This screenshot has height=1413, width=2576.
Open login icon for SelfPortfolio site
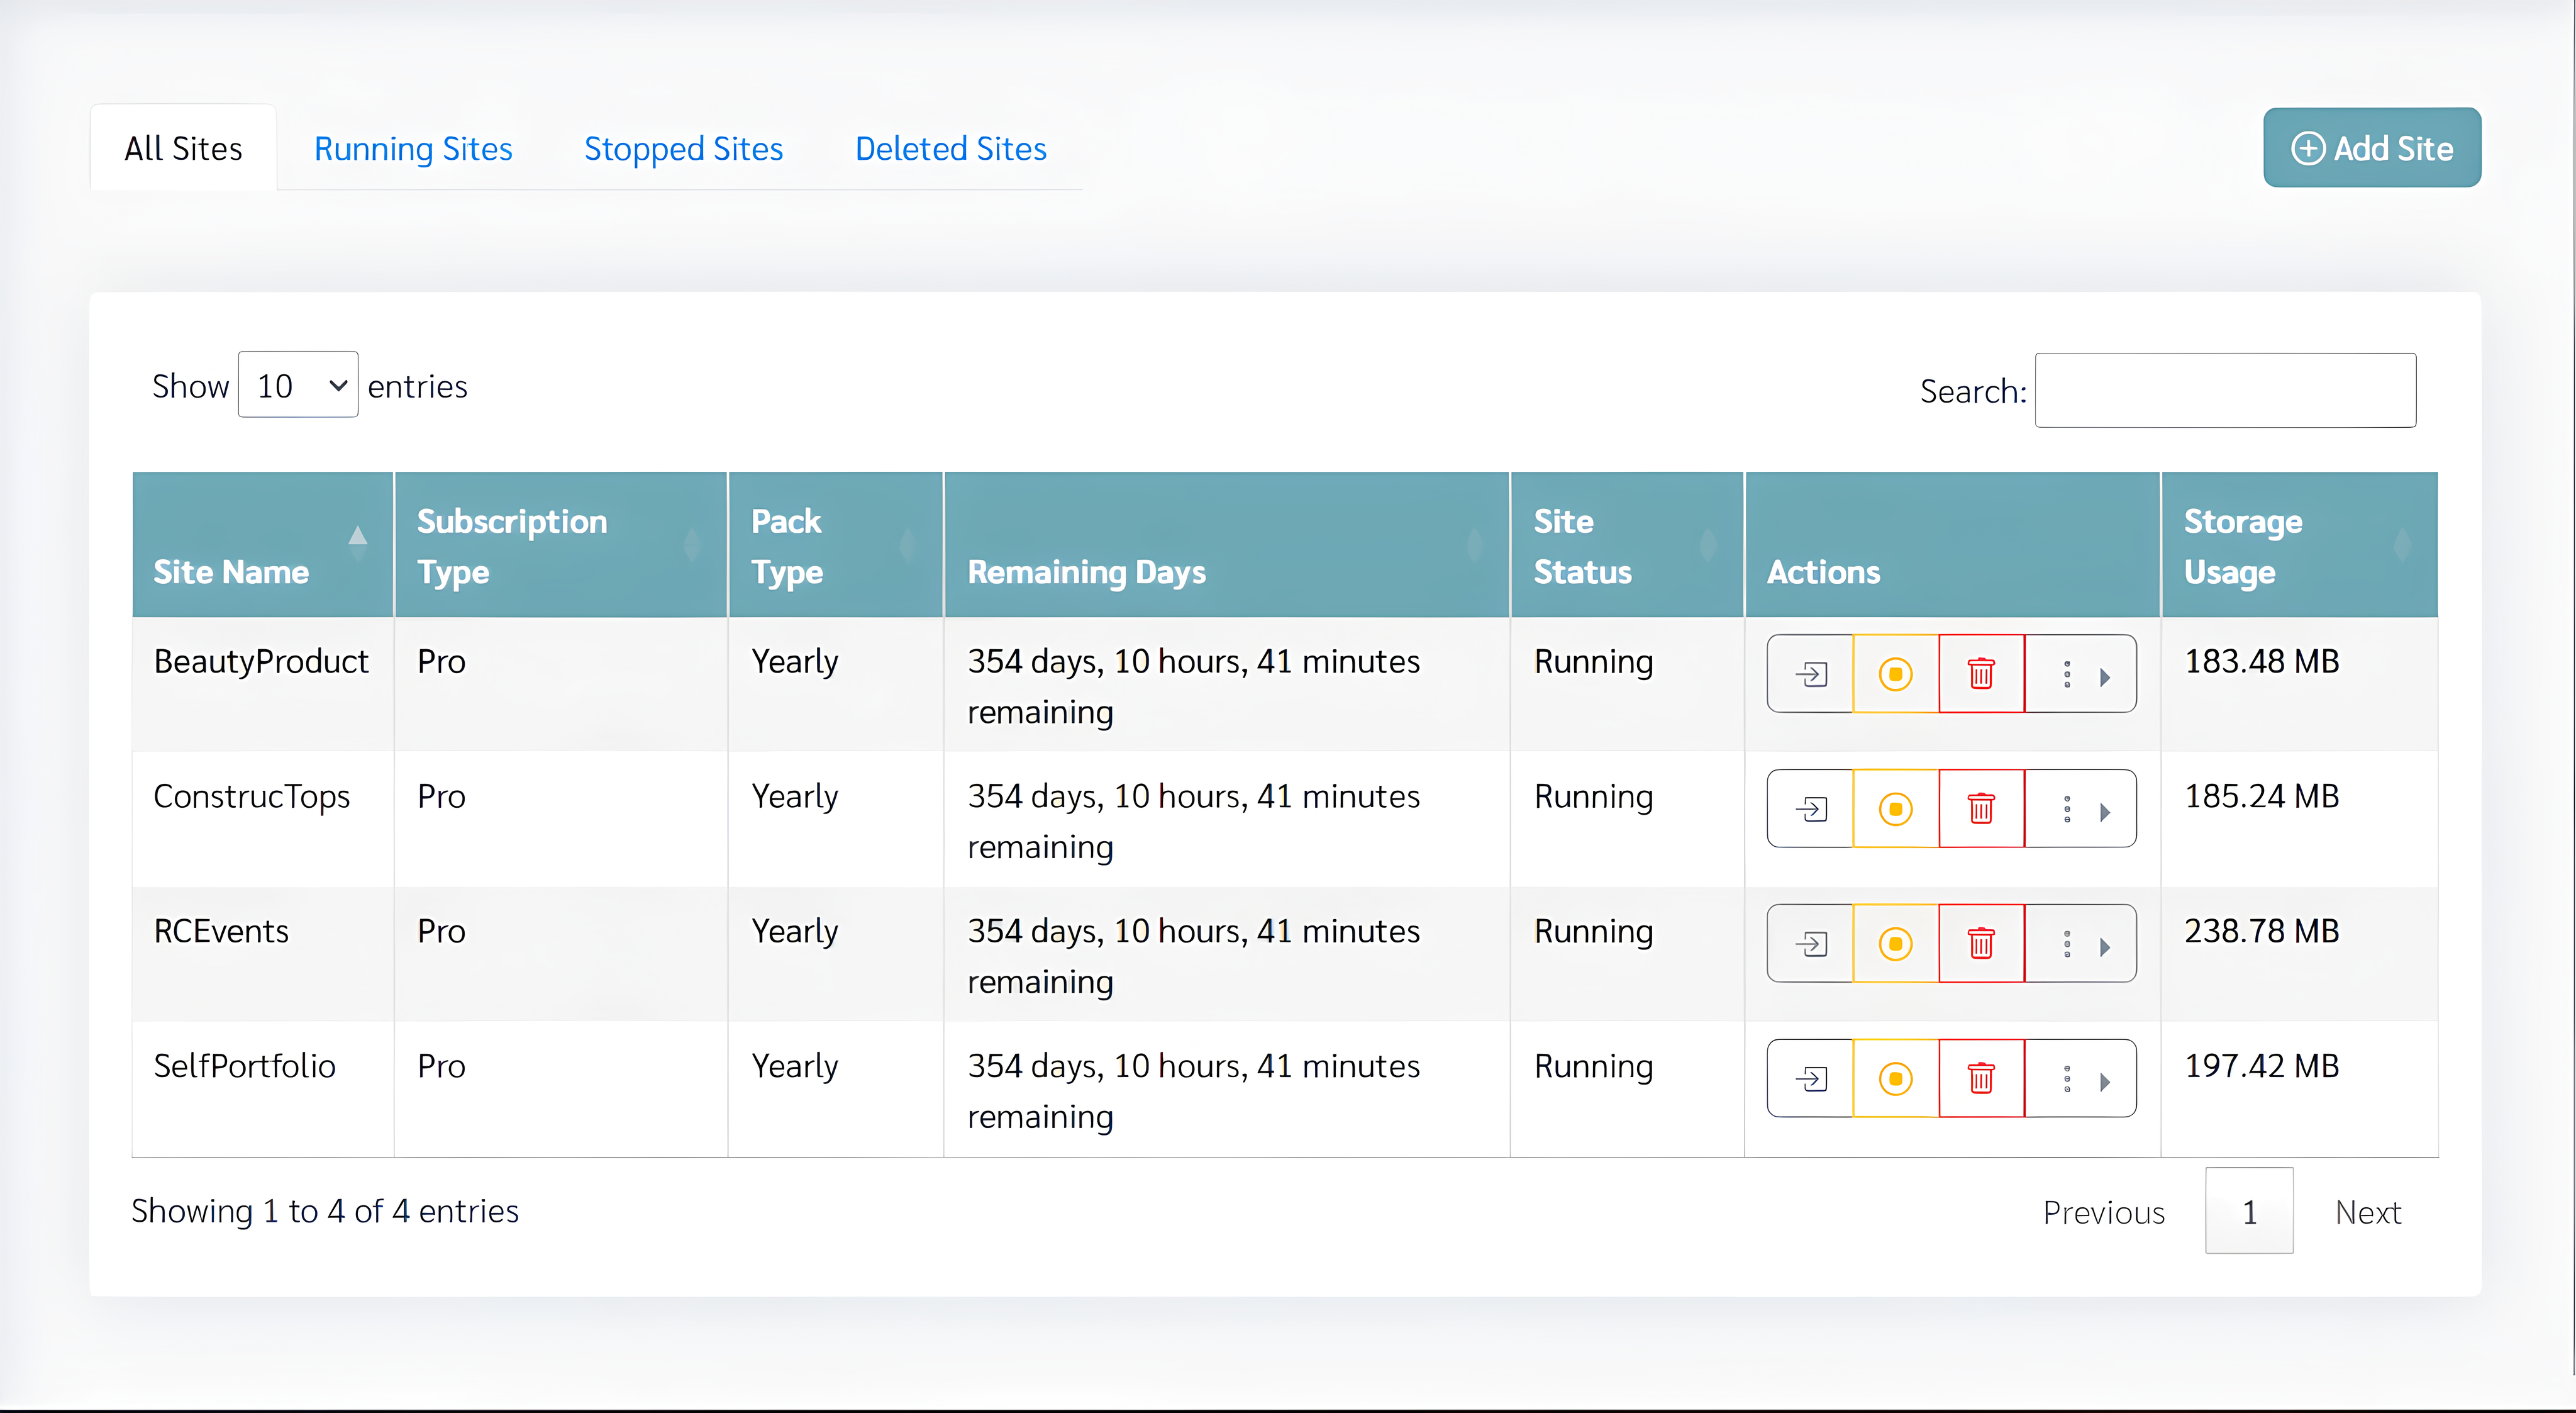coord(1810,1079)
